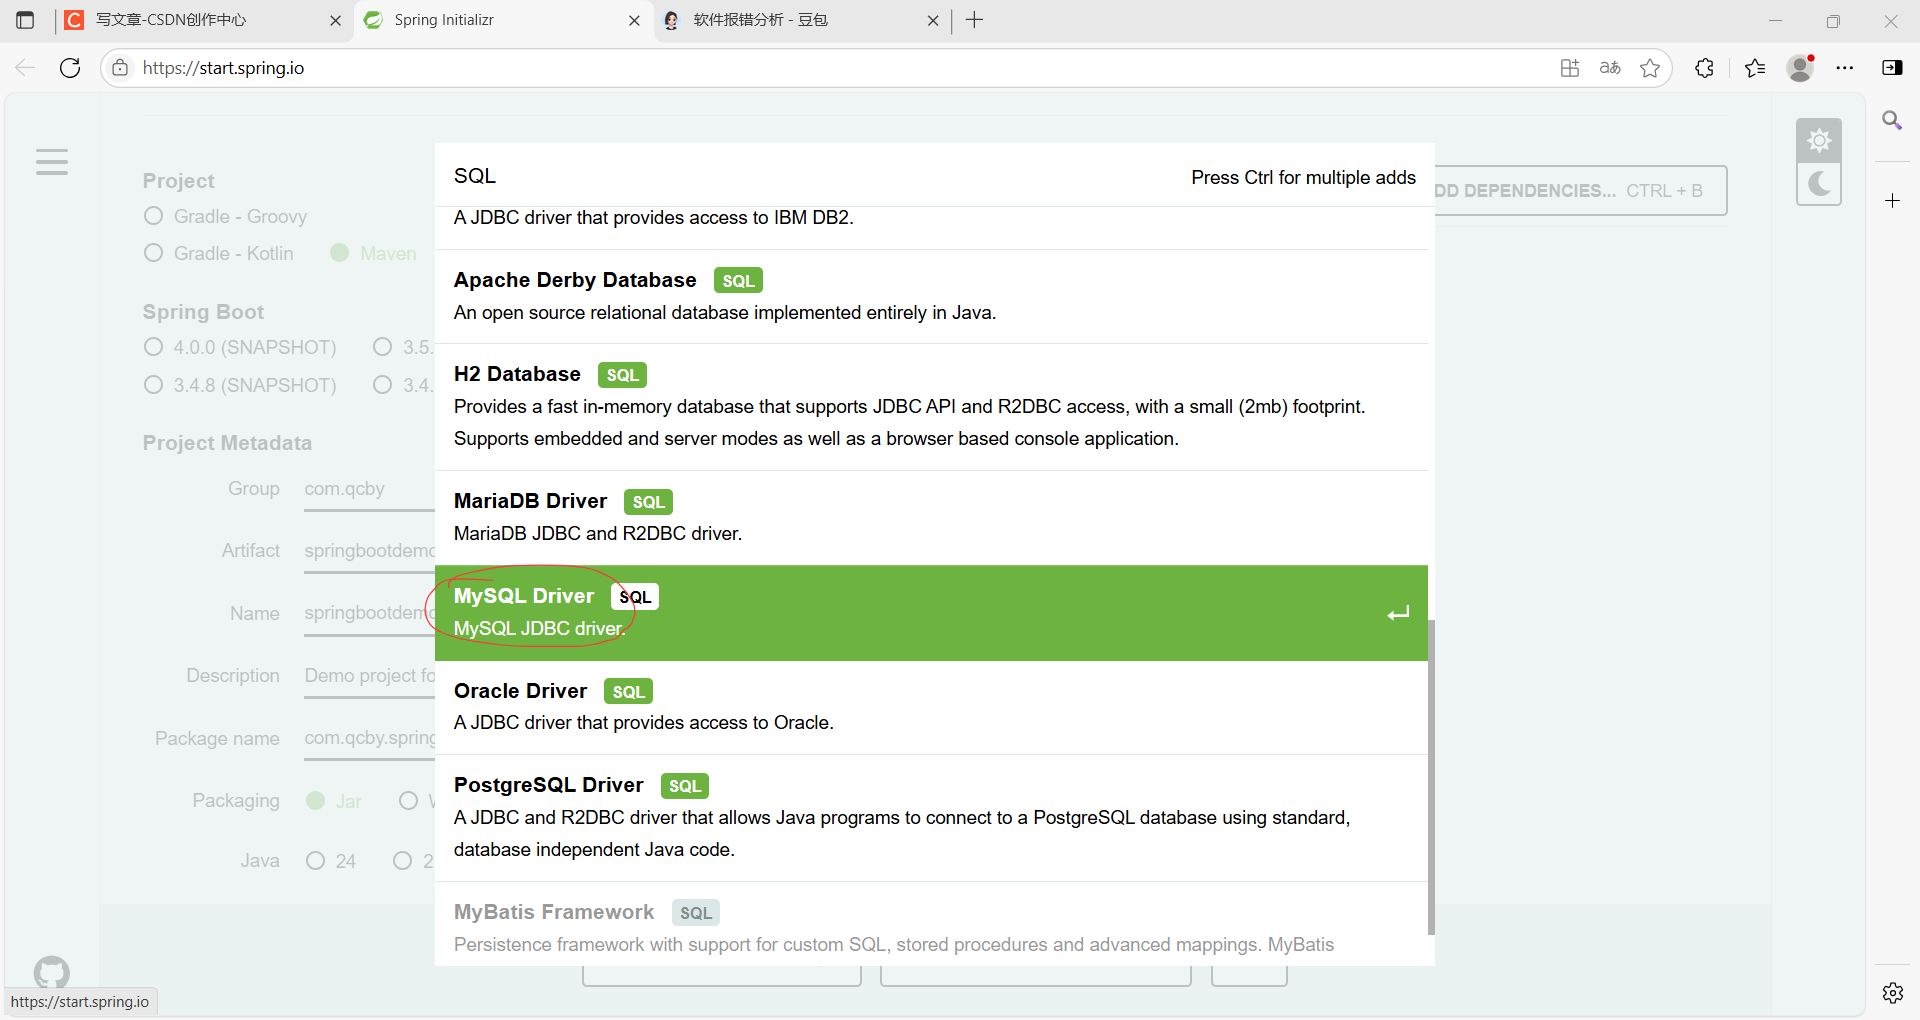The image size is (1920, 1020).
Task: Open favorites list icon
Action: point(1755,68)
